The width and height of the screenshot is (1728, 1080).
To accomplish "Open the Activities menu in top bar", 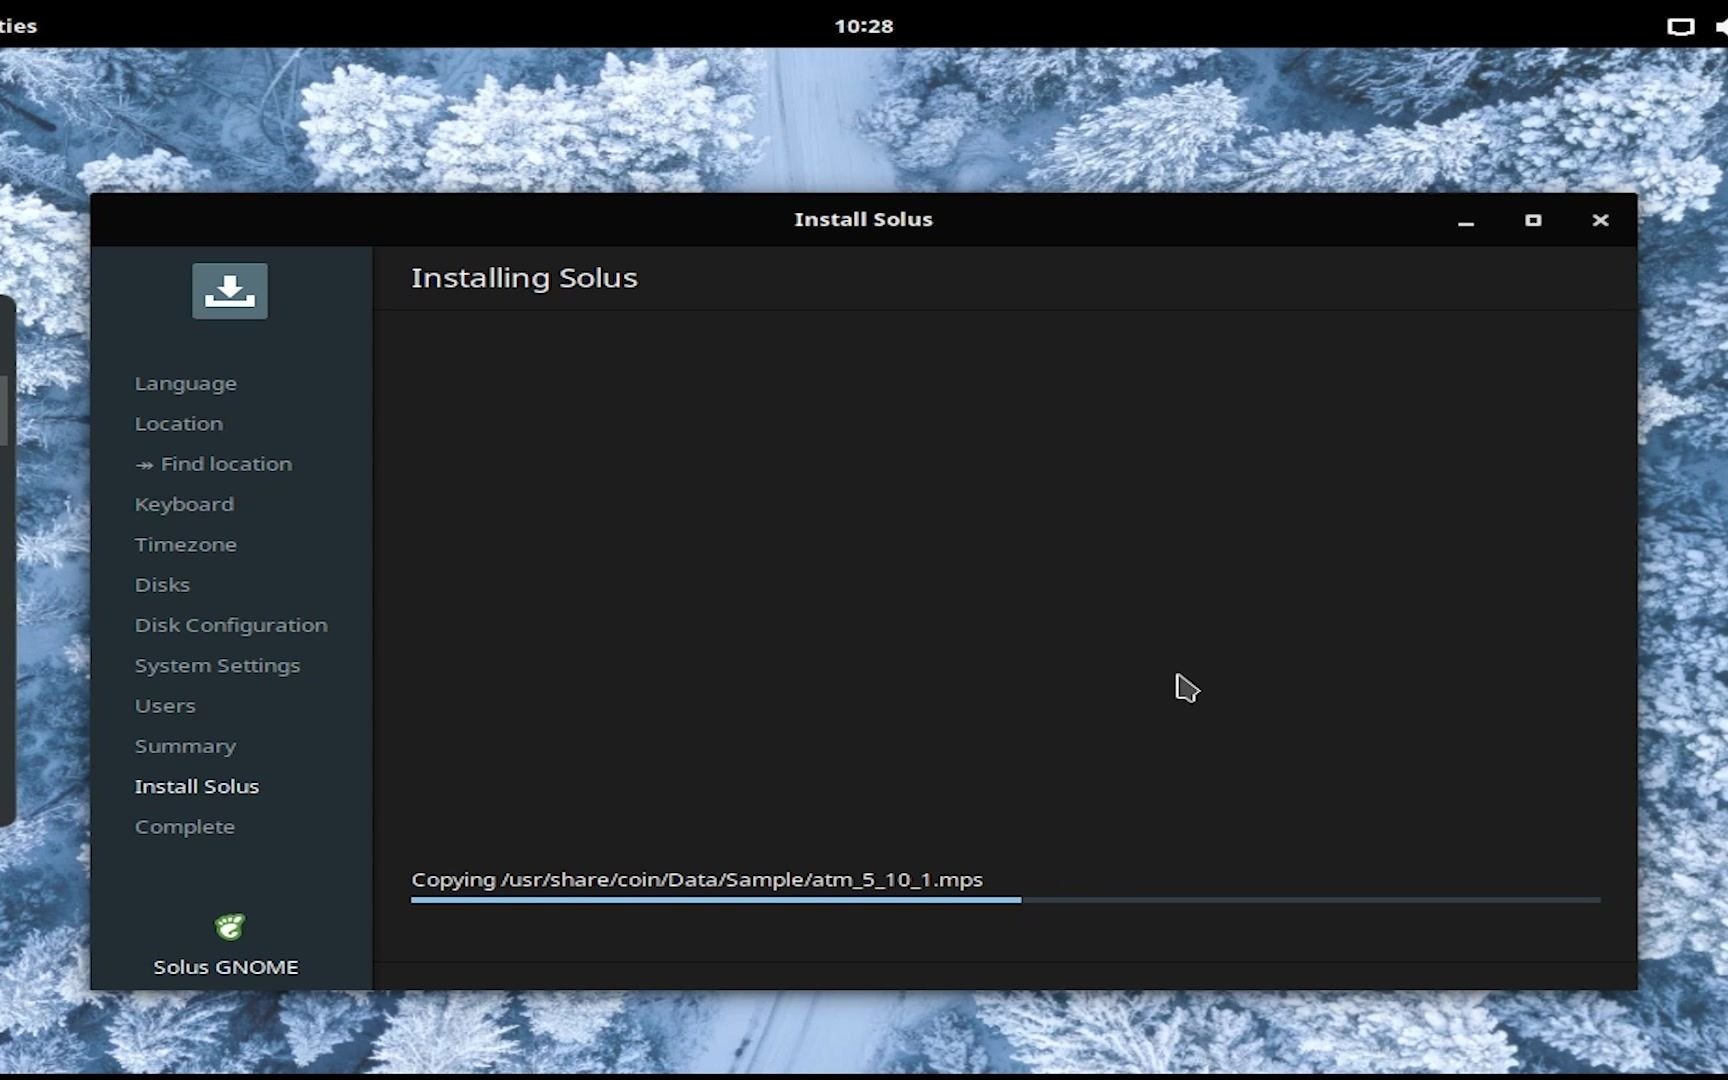I will [18, 26].
